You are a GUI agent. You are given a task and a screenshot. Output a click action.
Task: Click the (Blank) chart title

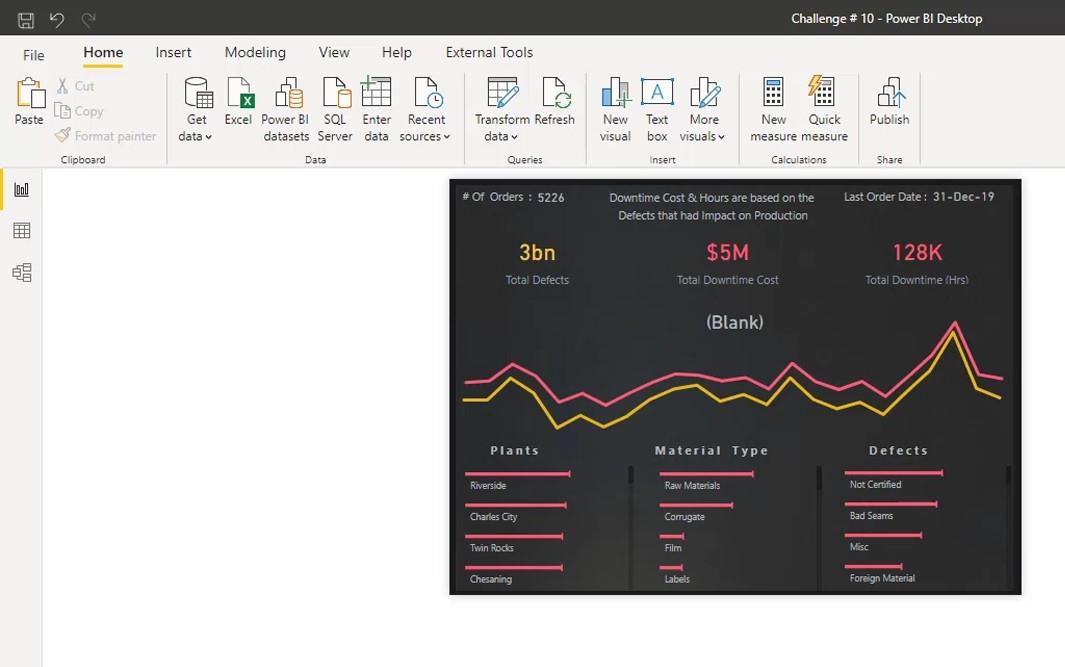(x=735, y=322)
